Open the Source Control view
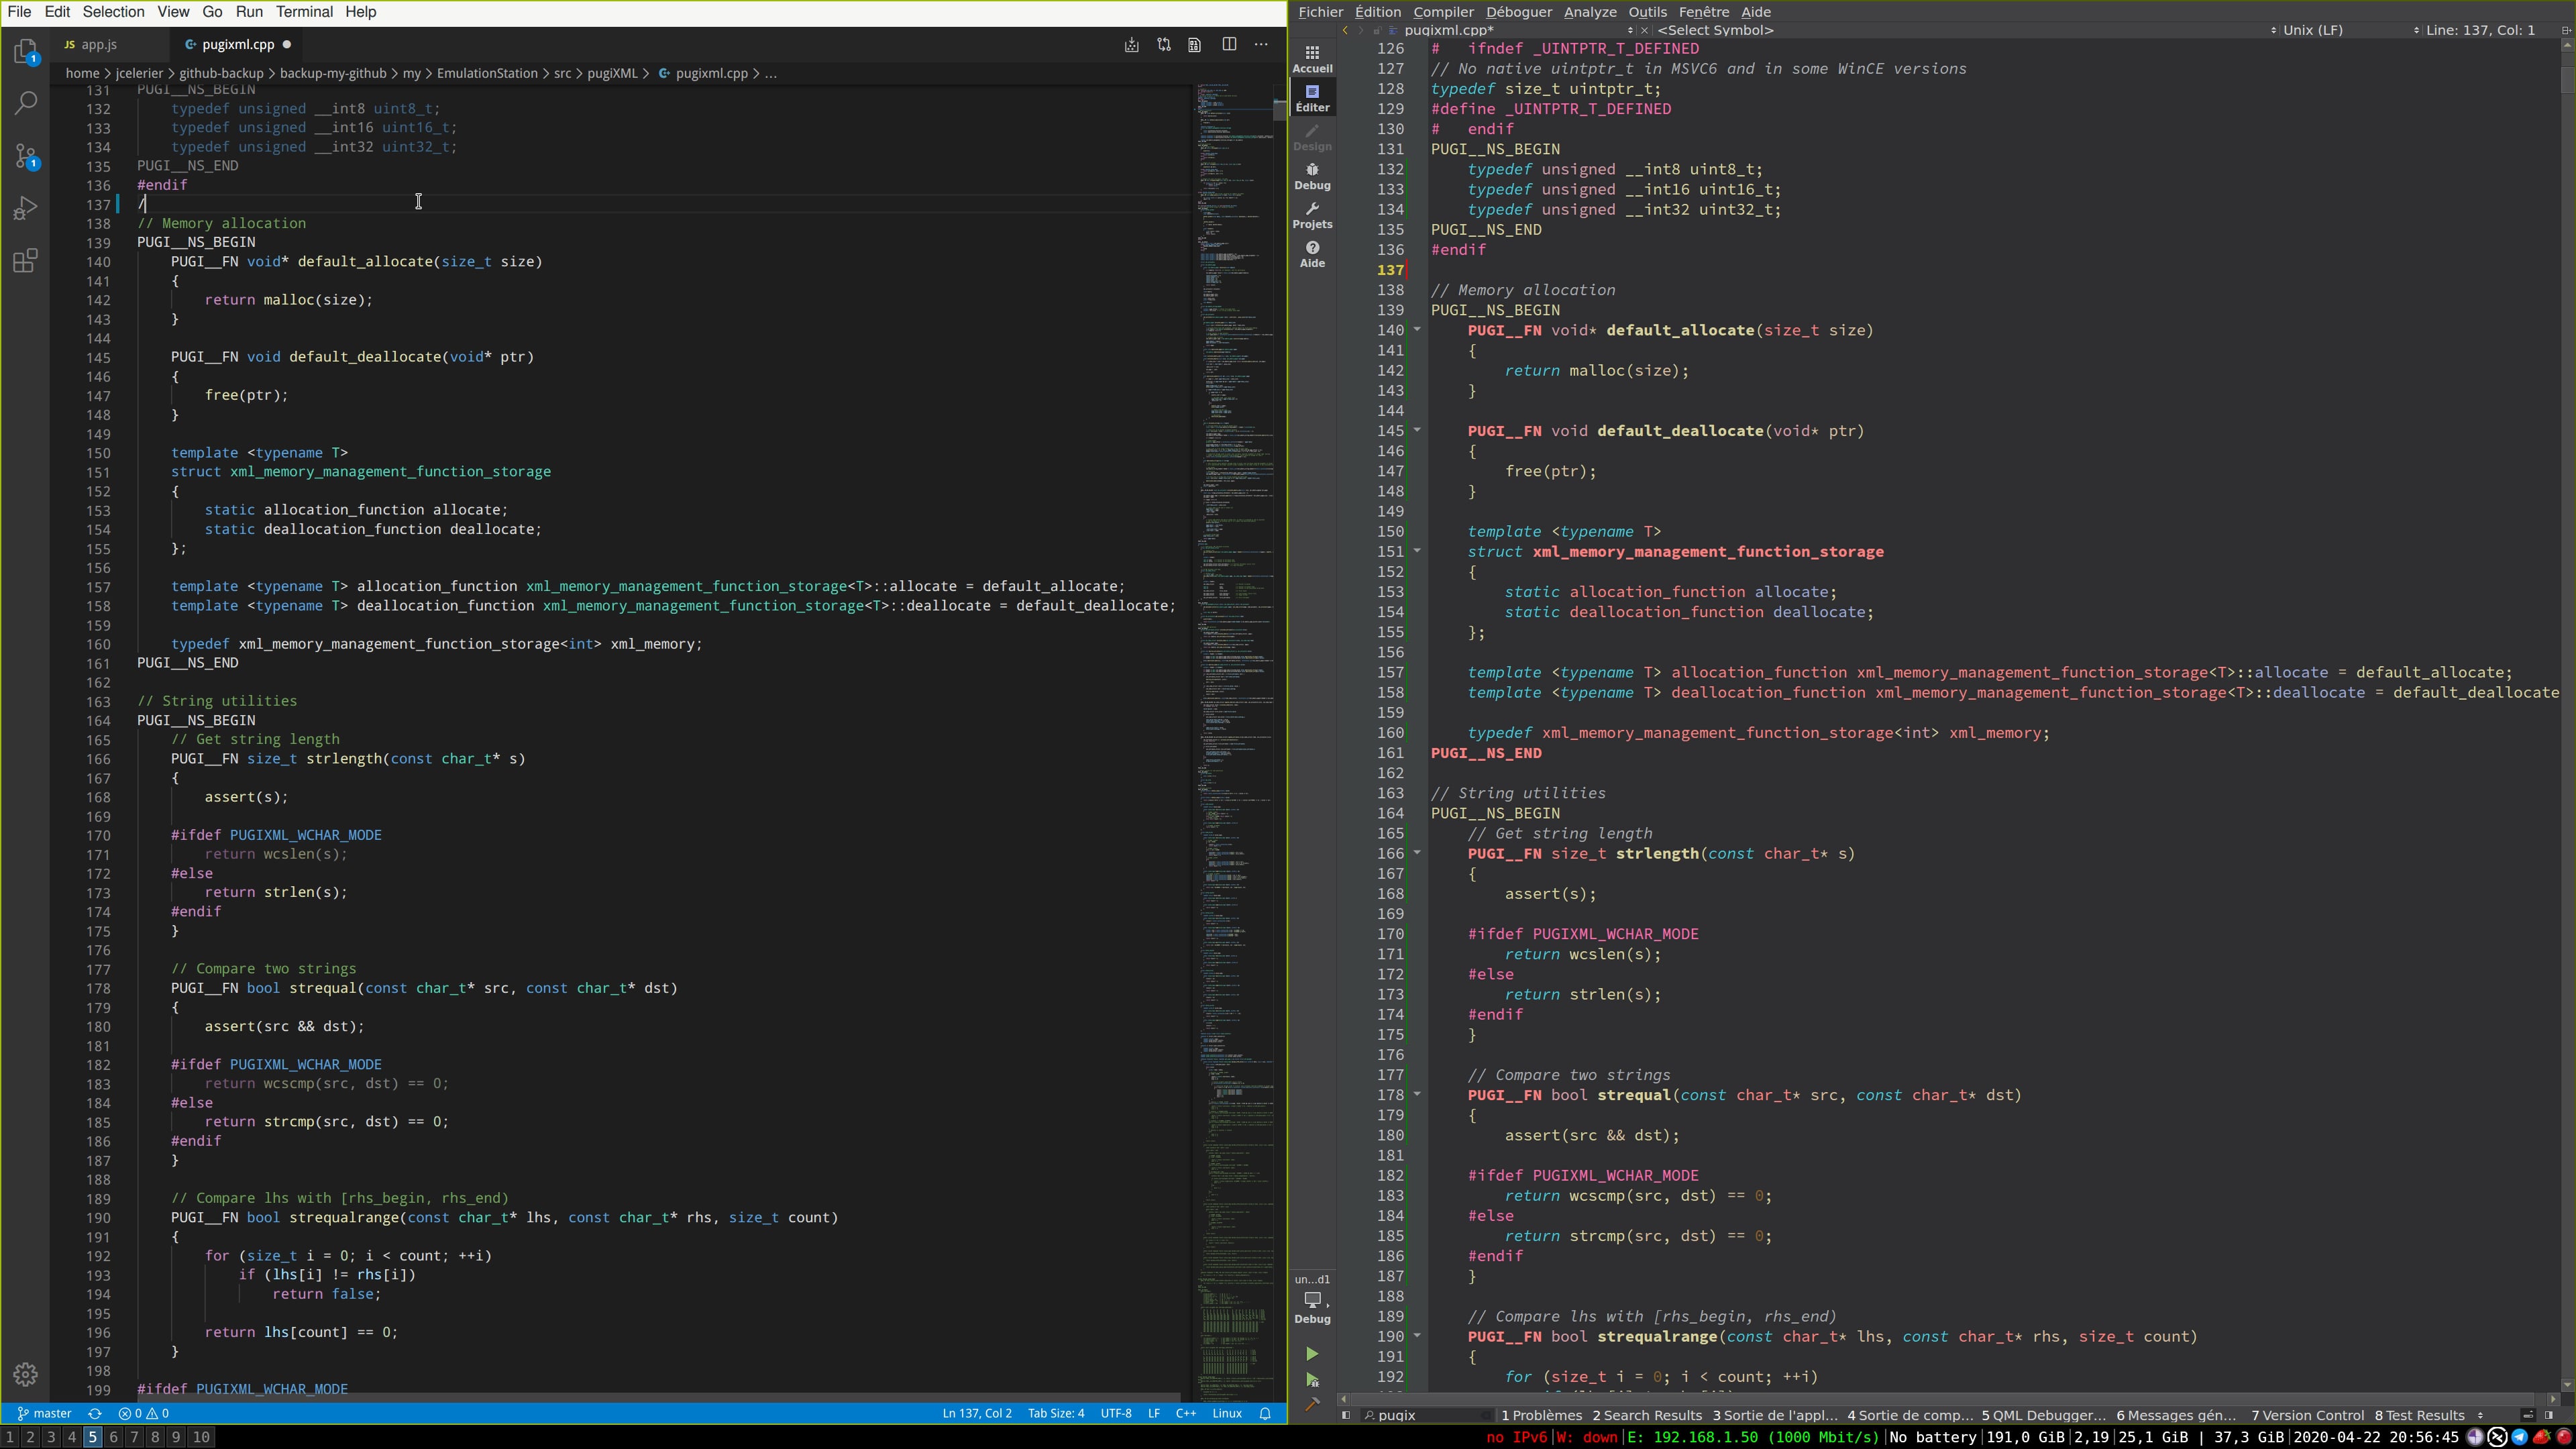2576x1449 pixels. click(26, 156)
